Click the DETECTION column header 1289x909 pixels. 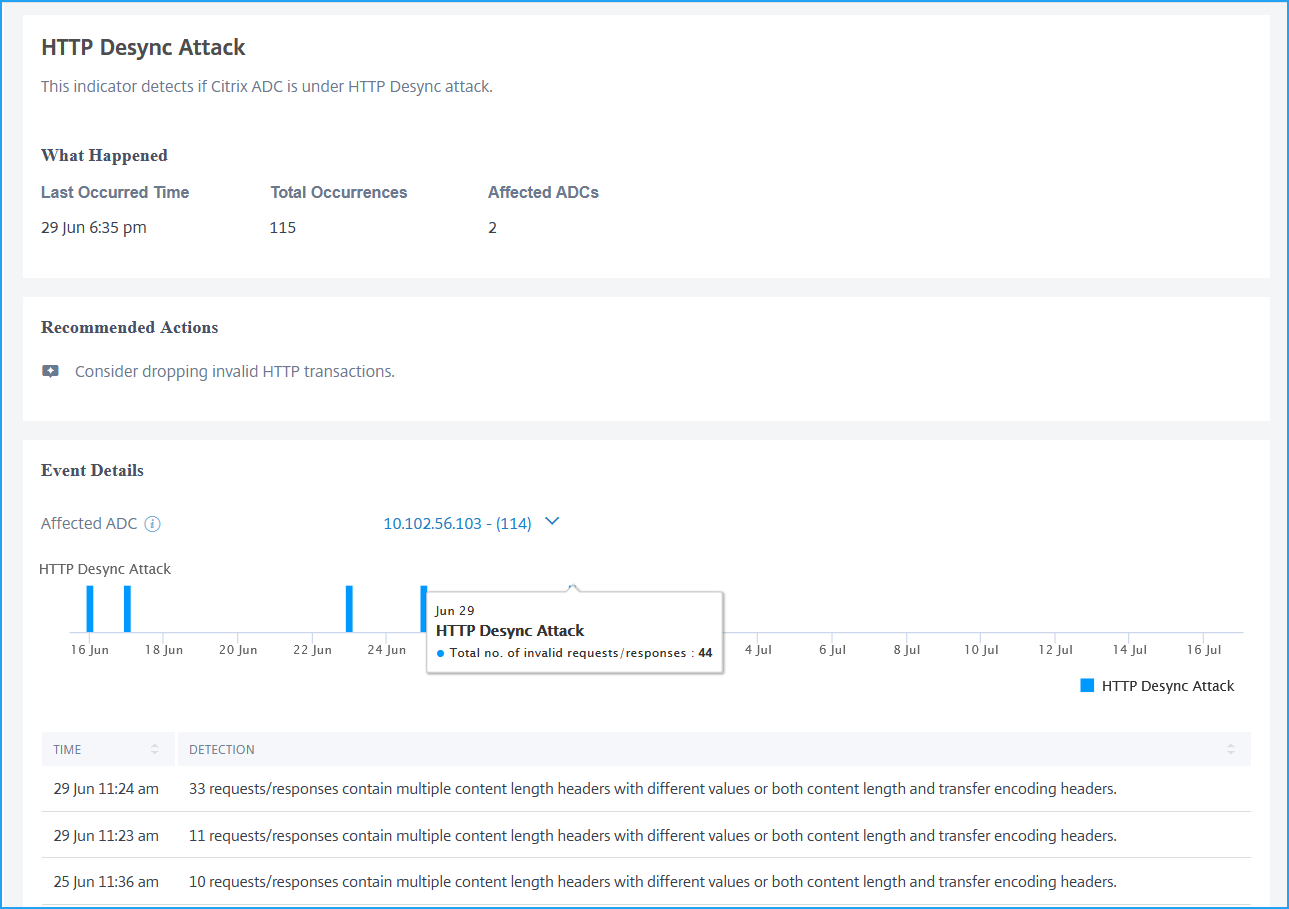[x=714, y=749]
